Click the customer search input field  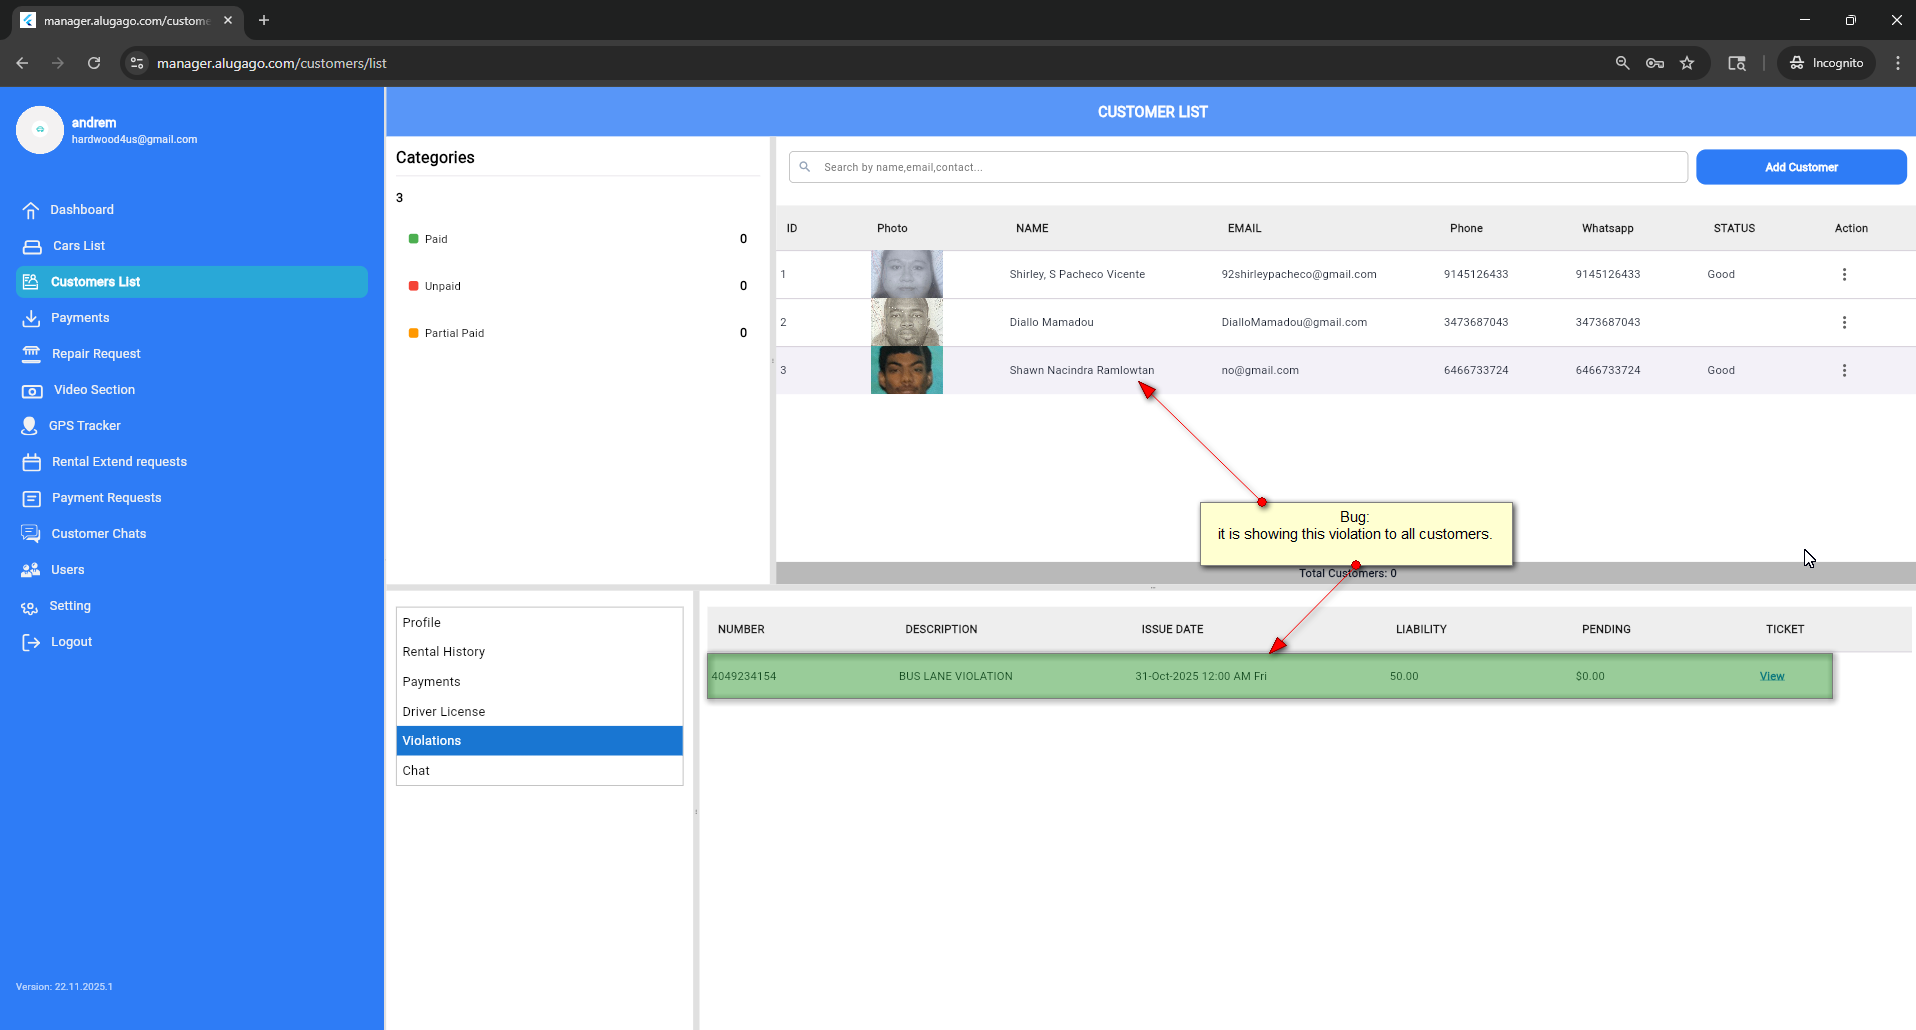(x=1240, y=167)
